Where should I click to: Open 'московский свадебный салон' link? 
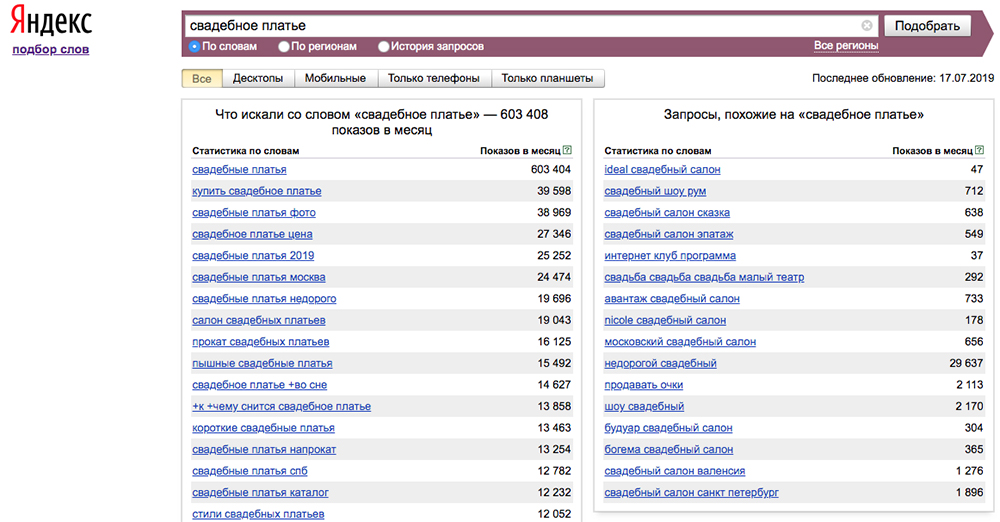680,342
